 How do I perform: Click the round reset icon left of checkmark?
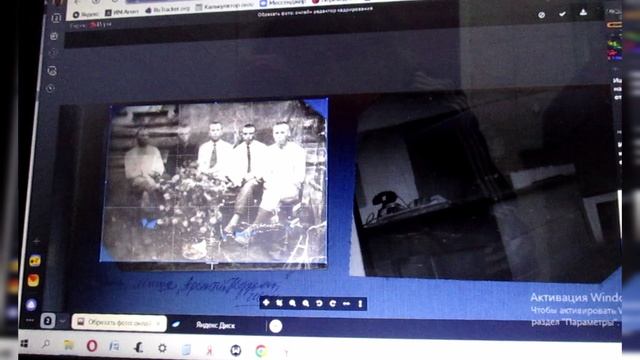click(542, 15)
